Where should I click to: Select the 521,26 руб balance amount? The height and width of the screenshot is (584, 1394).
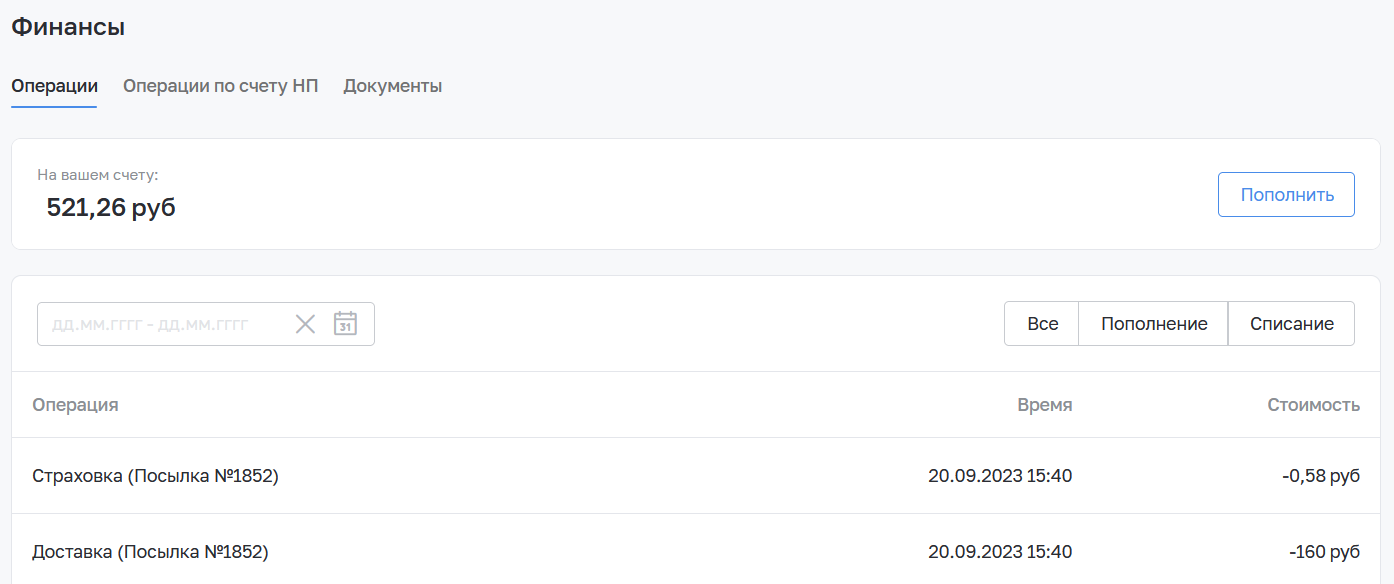coord(111,208)
